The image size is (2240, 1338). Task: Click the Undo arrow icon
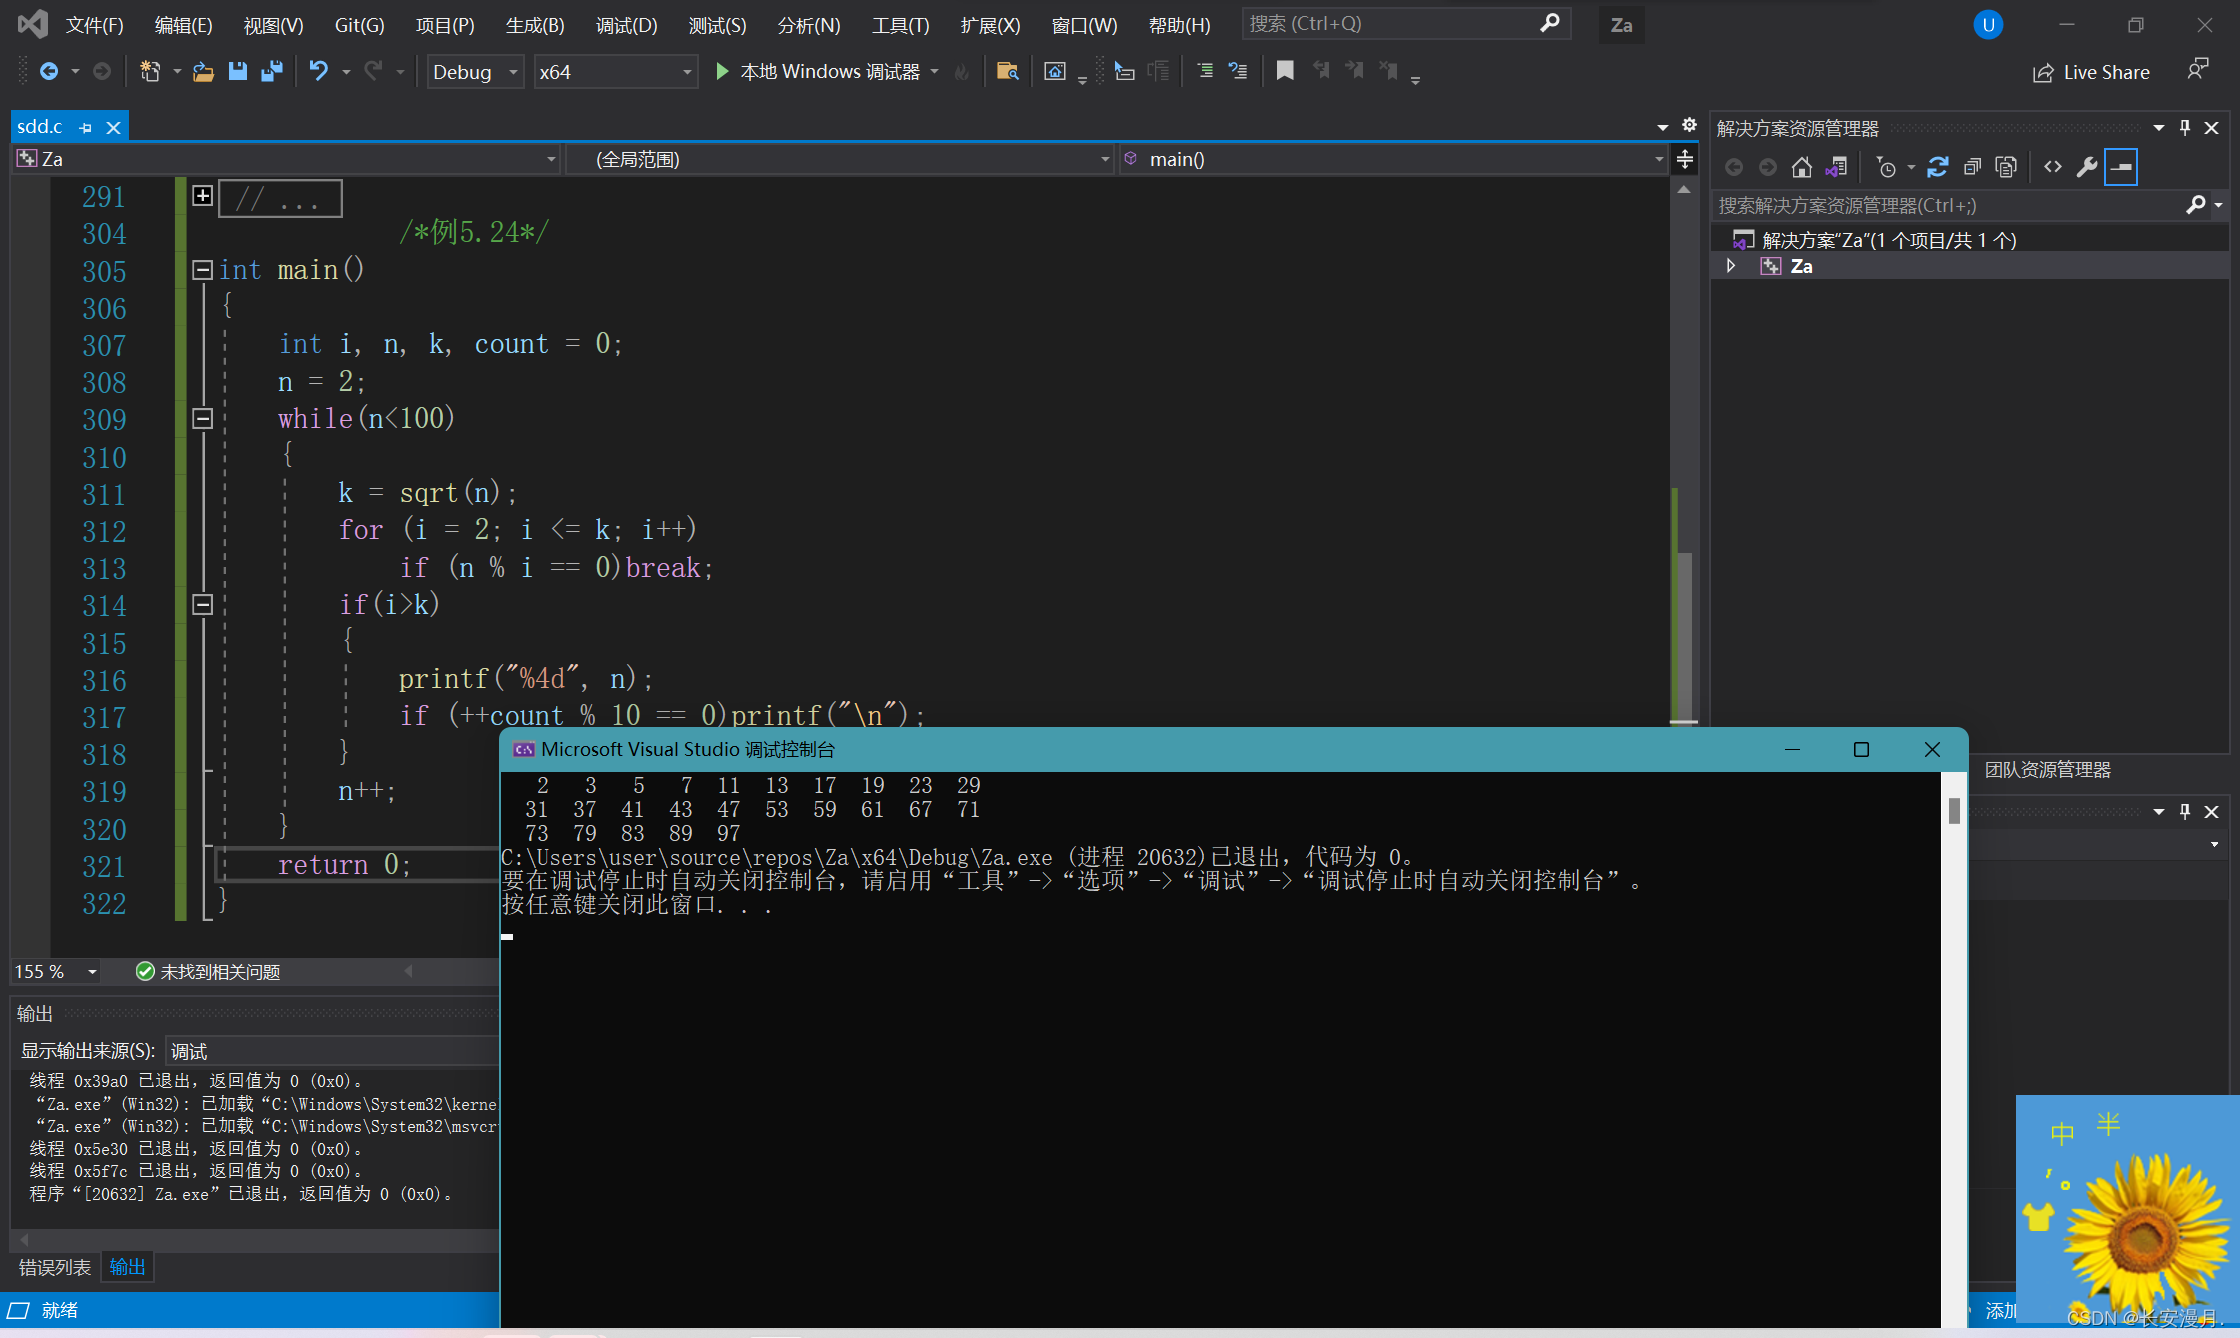coord(318,71)
